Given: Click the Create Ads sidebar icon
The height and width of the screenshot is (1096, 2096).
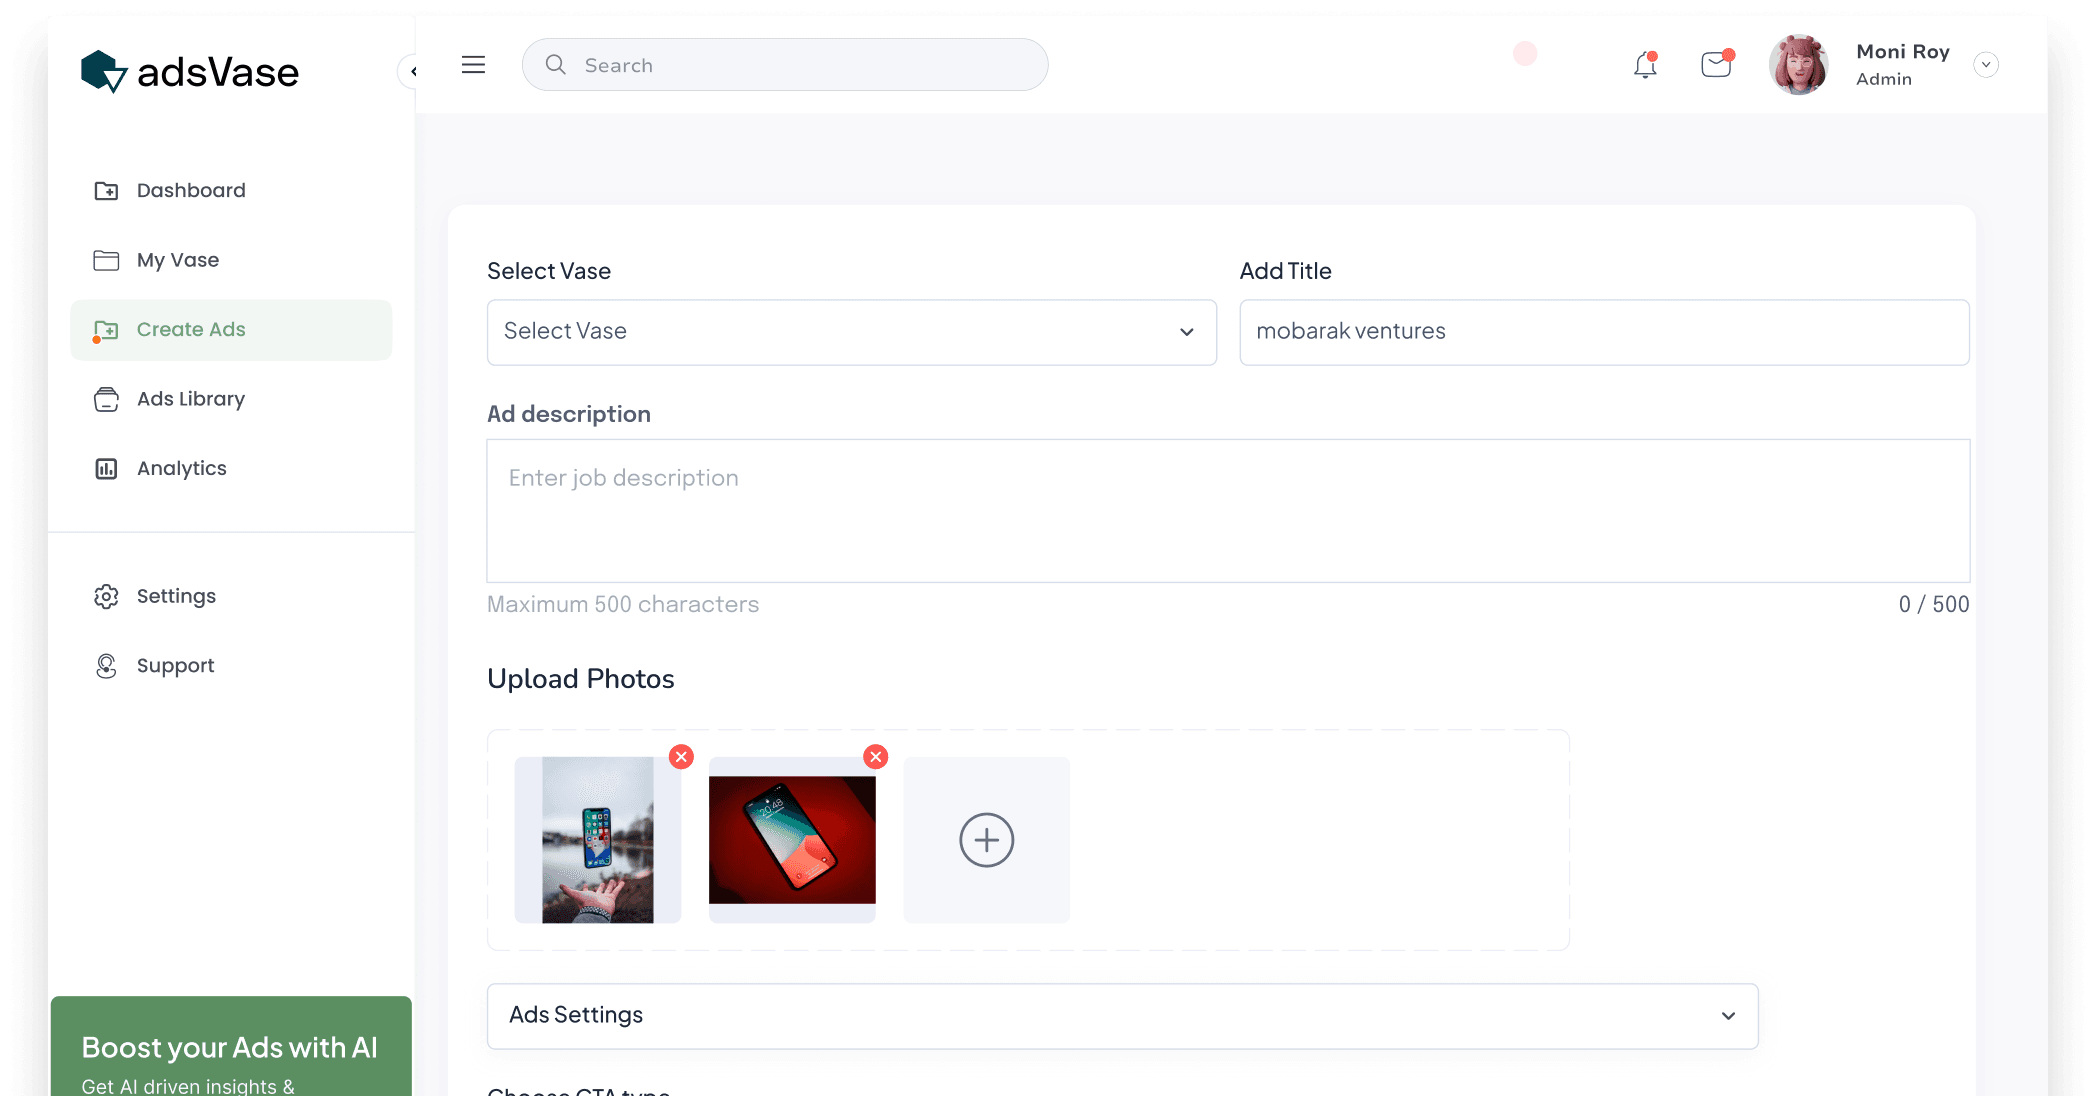Looking at the screenshot, I should (107, 329).
